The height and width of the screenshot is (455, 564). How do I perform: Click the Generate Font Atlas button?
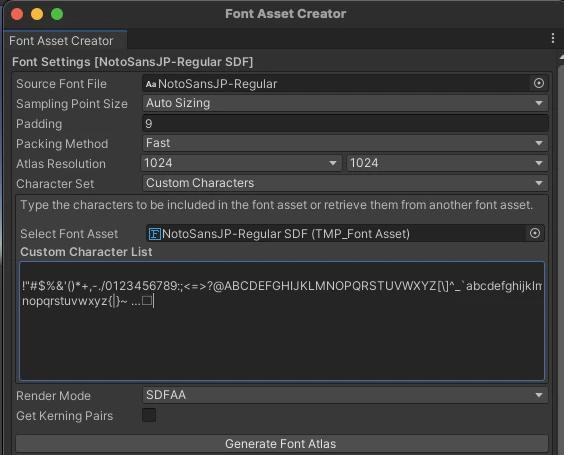[281, 444]
